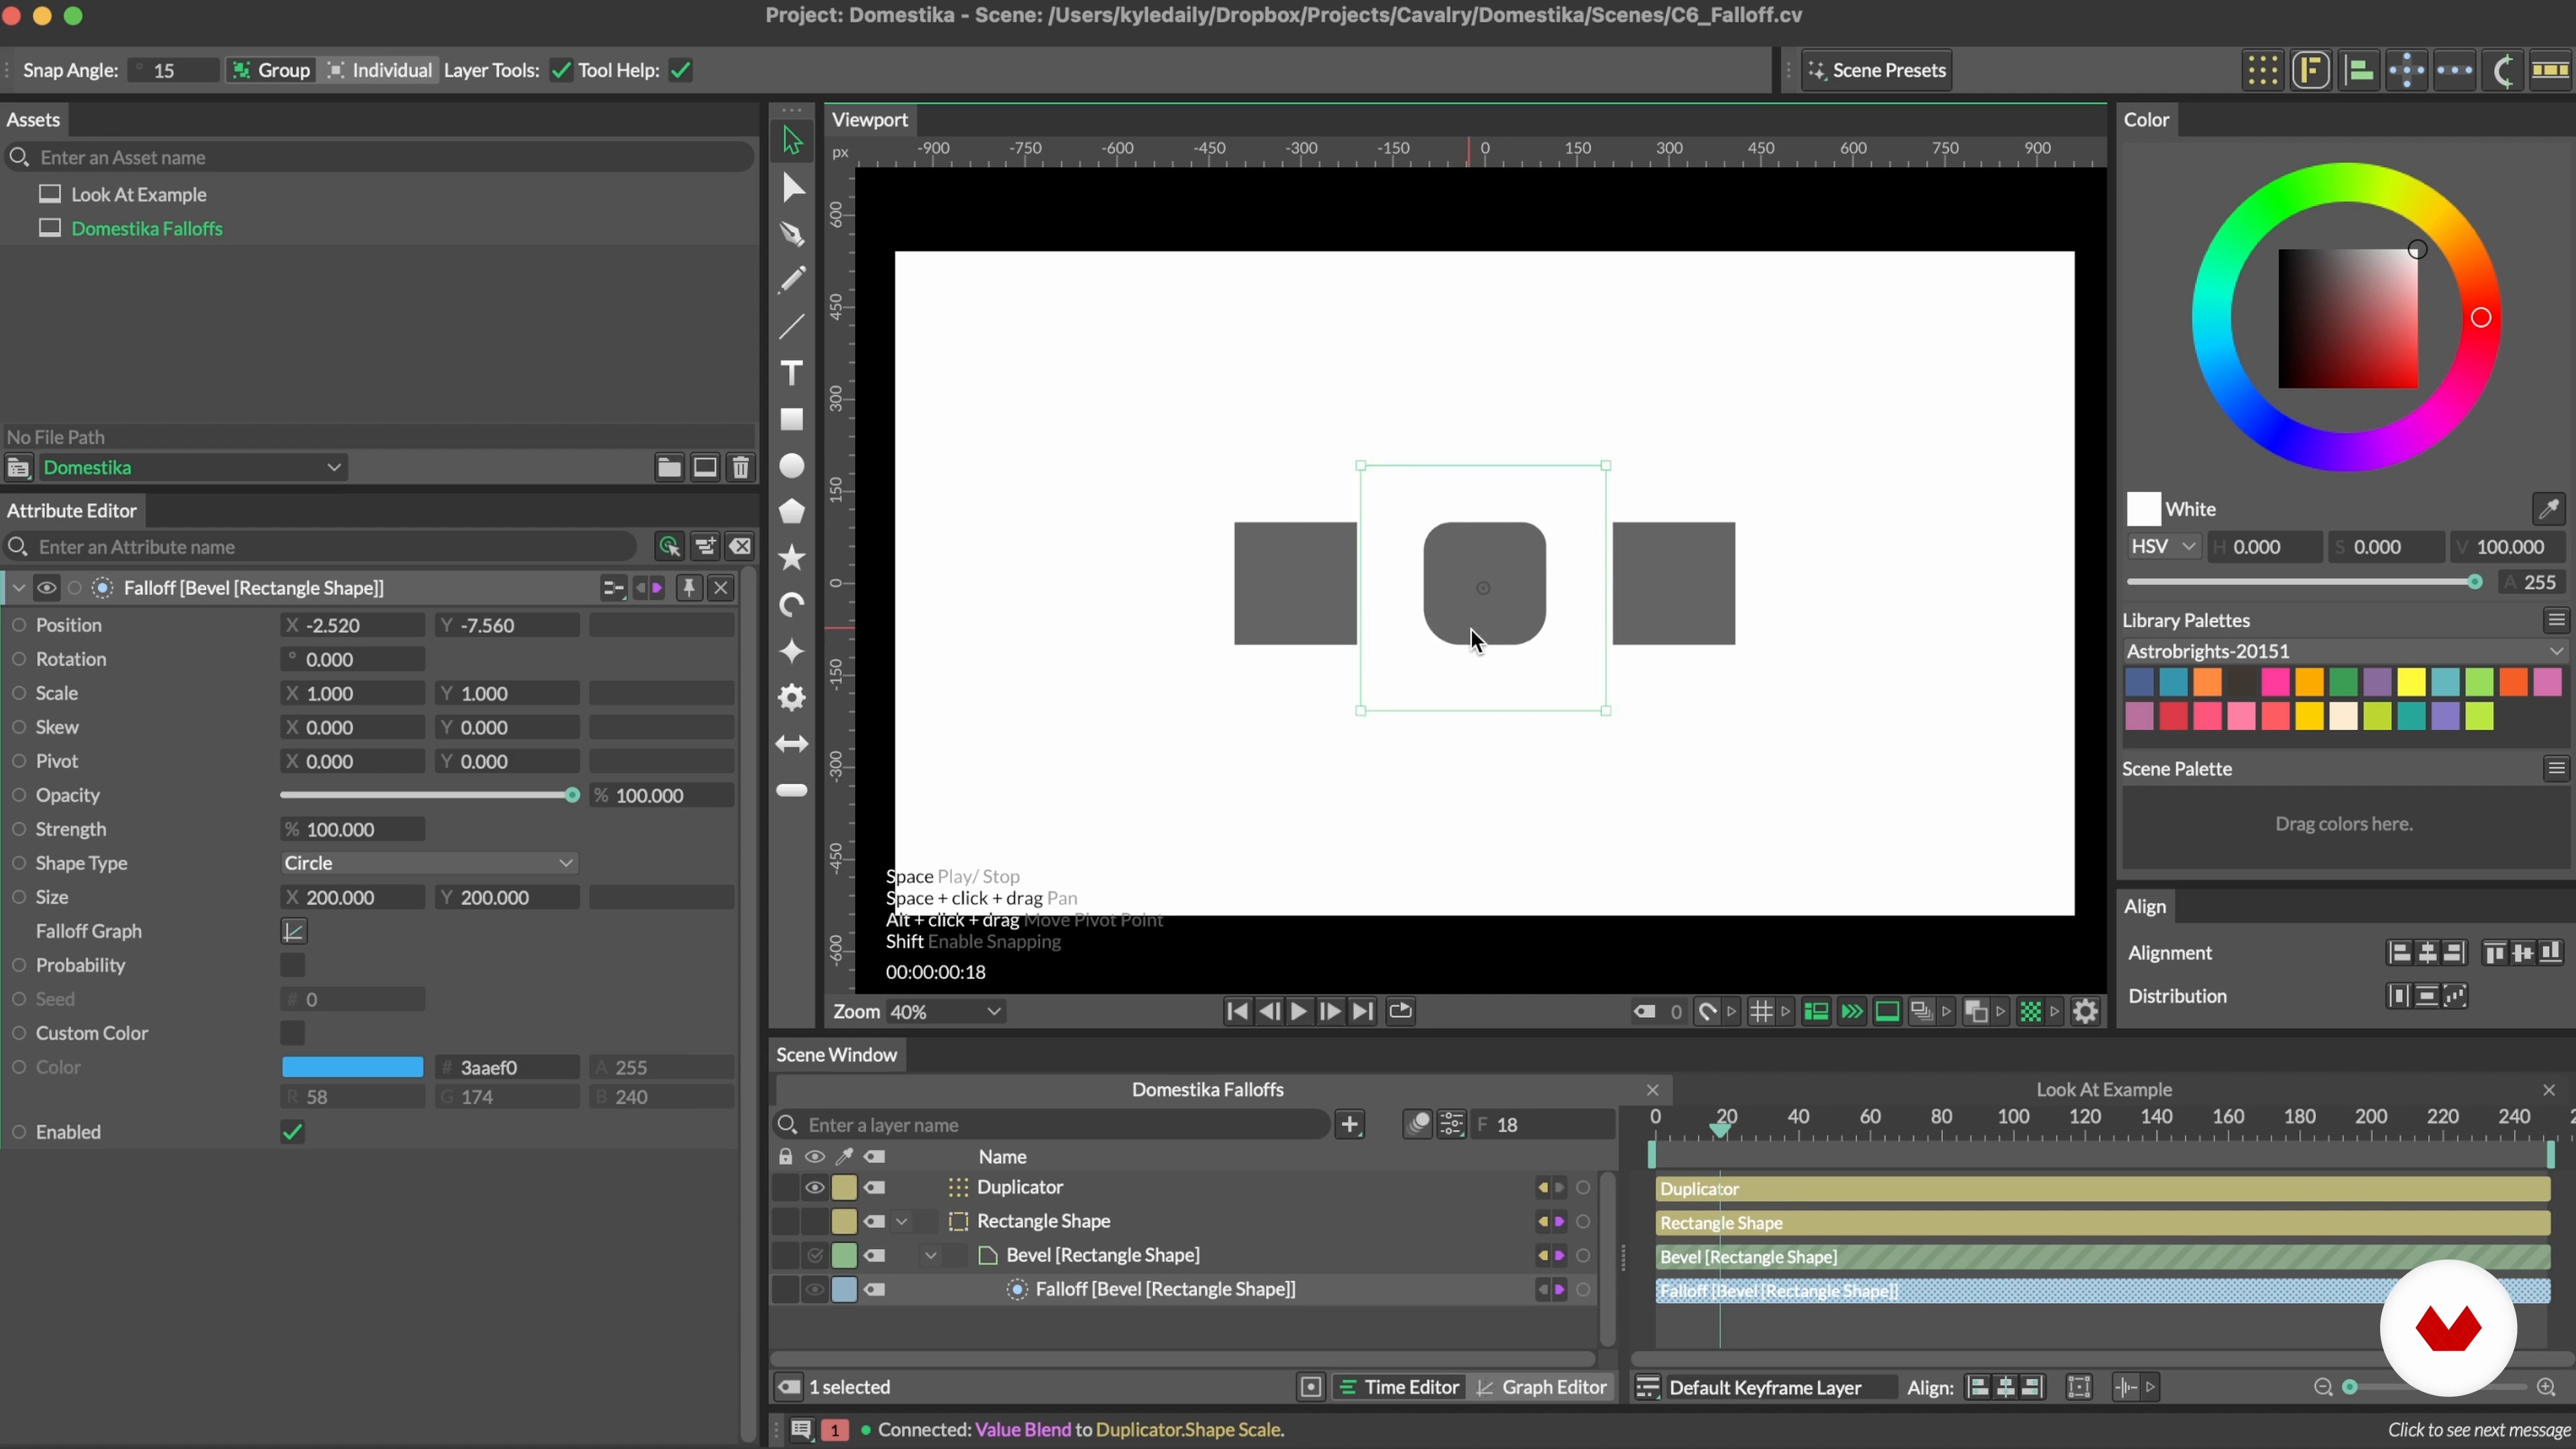
Task: Select the Pen tool in toolbar
Action: [x=792, y=234]
